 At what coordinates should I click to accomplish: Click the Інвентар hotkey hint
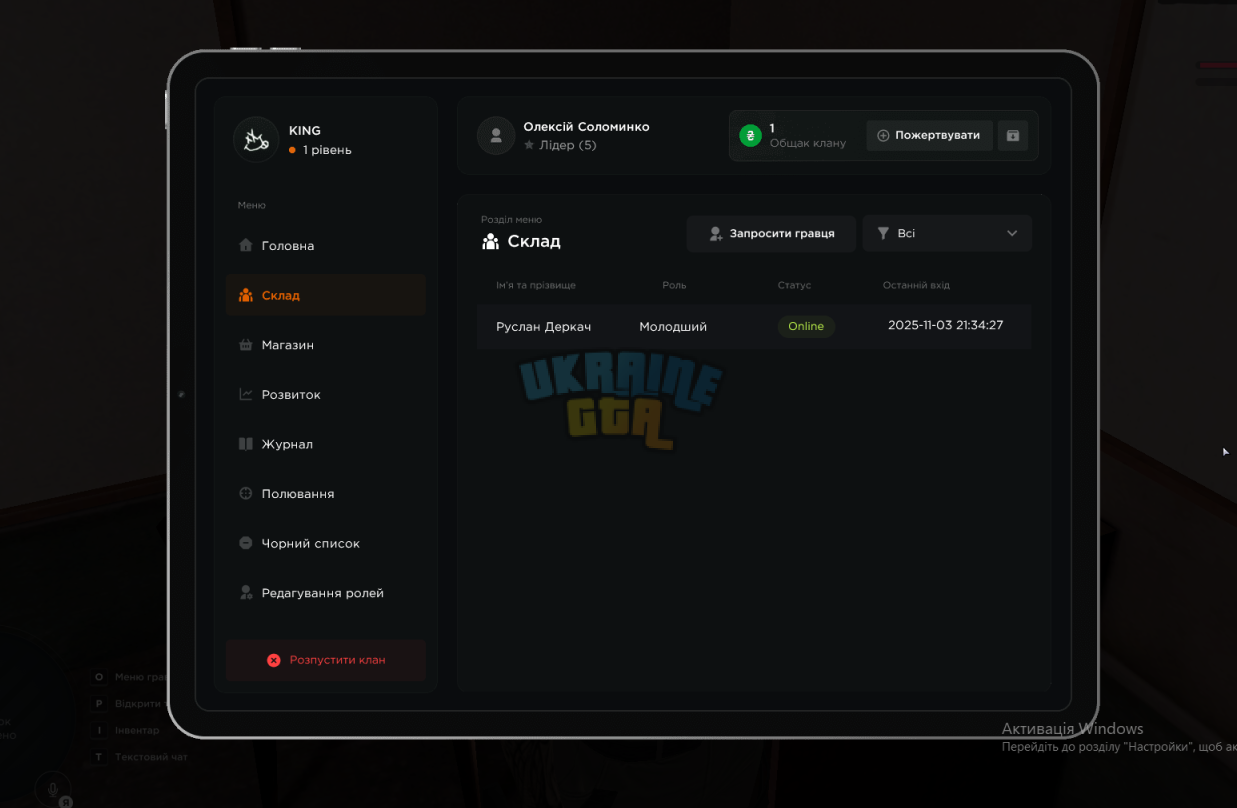[137, 731]
